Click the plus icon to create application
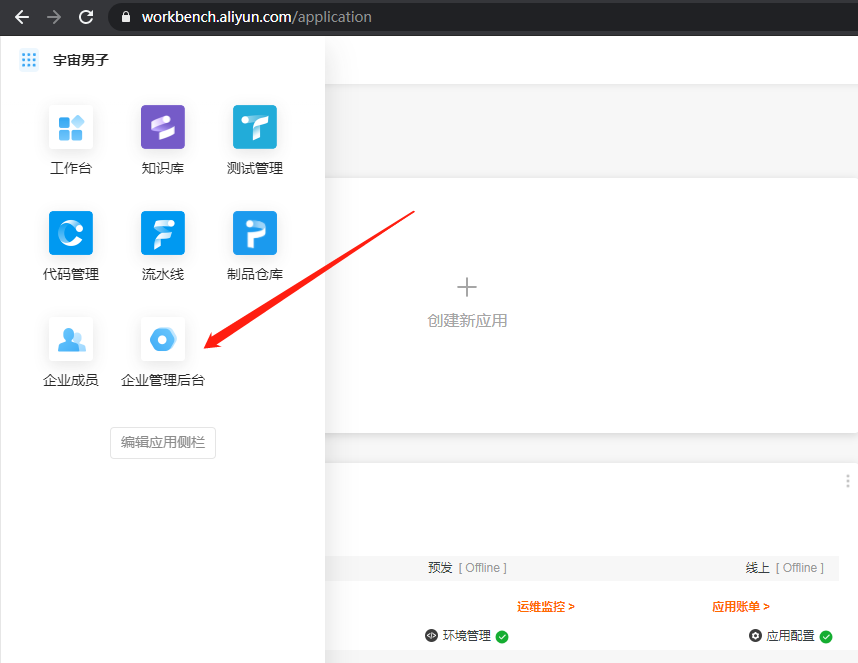 467,287
